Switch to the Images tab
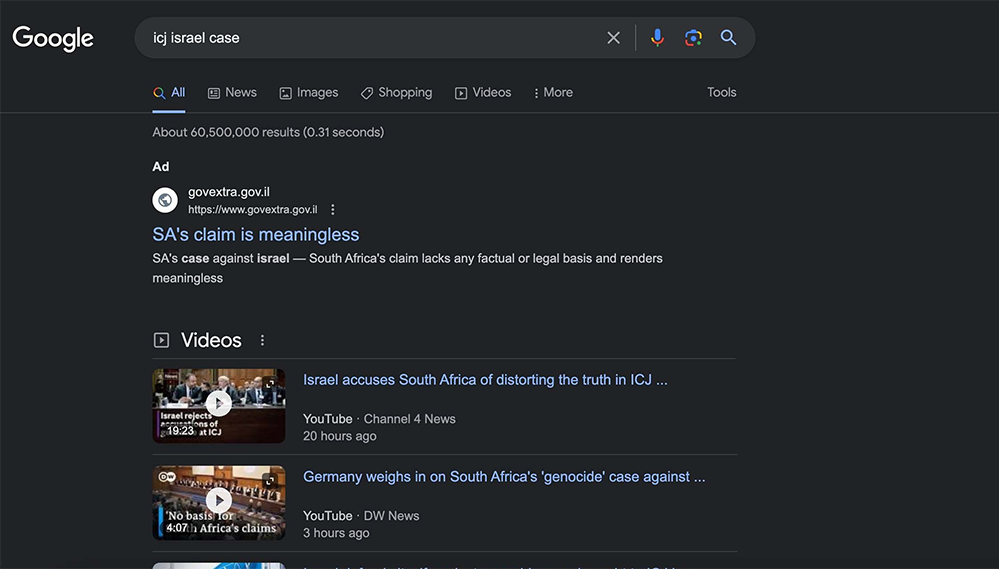 click(308, 93)
